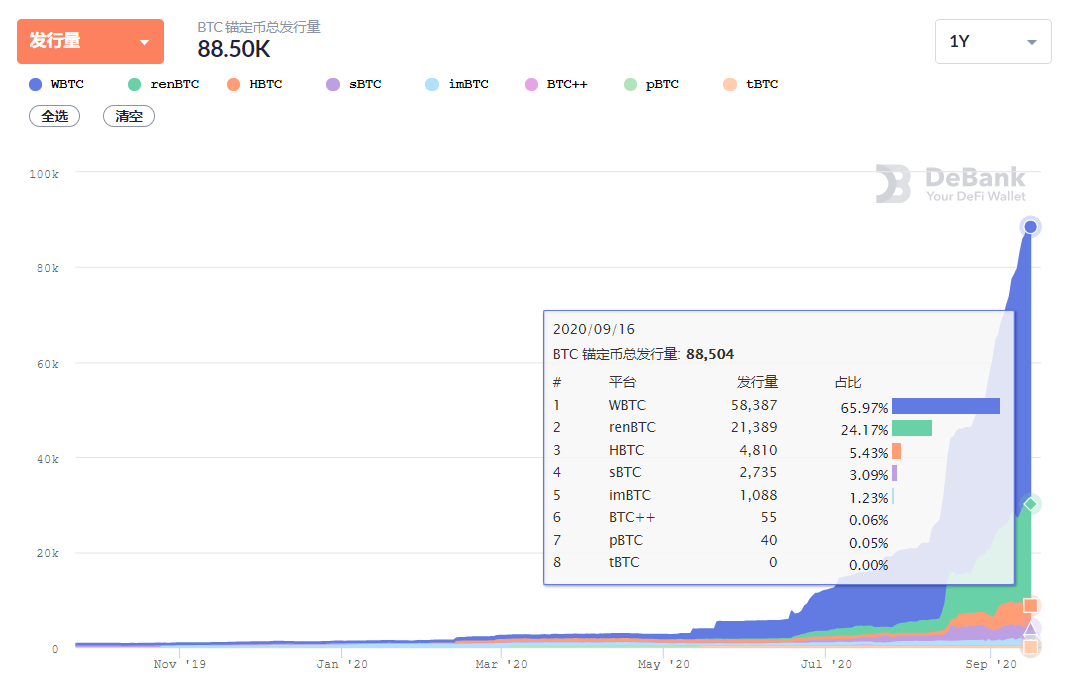Click the 占比 column header

848,382
